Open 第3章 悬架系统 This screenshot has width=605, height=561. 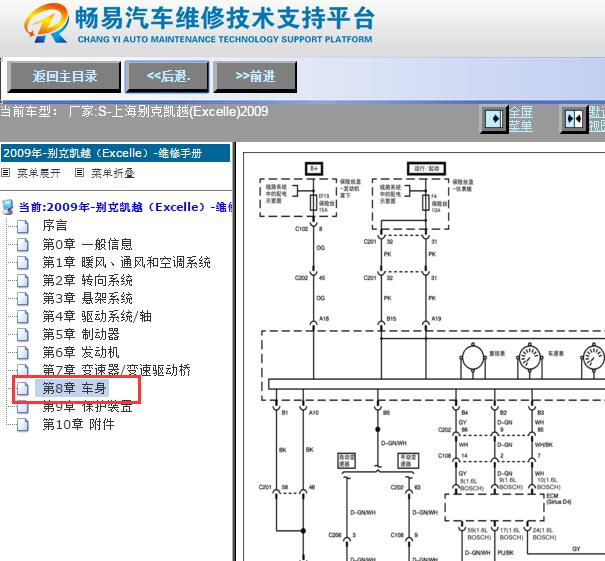pyautogui.click(x=88, y=298)
